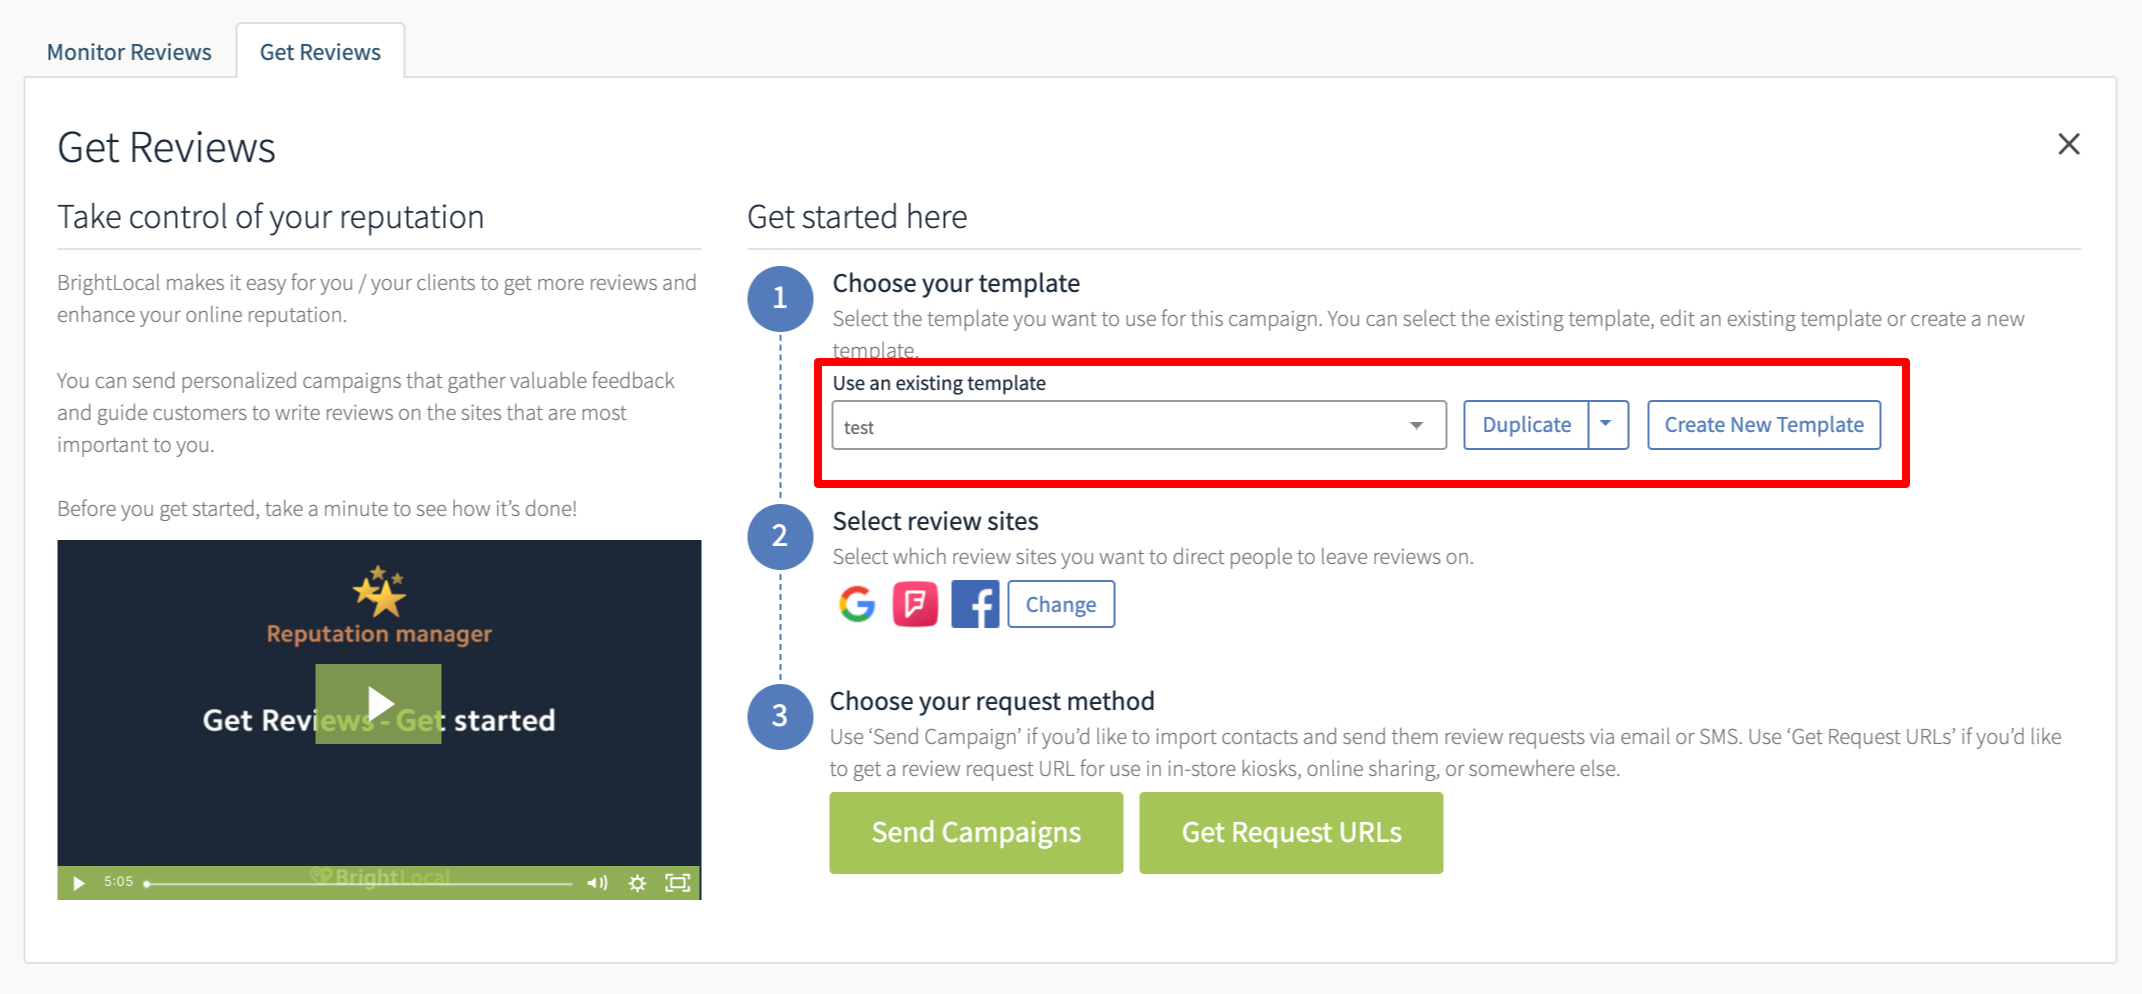Switch to the Monitor Reviews tab

click(x=129, y=52)
